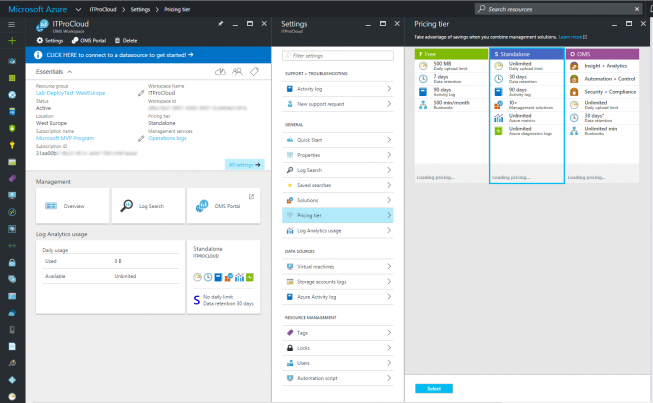Open the Overview management tile
653x403 pixels.
click(72, 206)
